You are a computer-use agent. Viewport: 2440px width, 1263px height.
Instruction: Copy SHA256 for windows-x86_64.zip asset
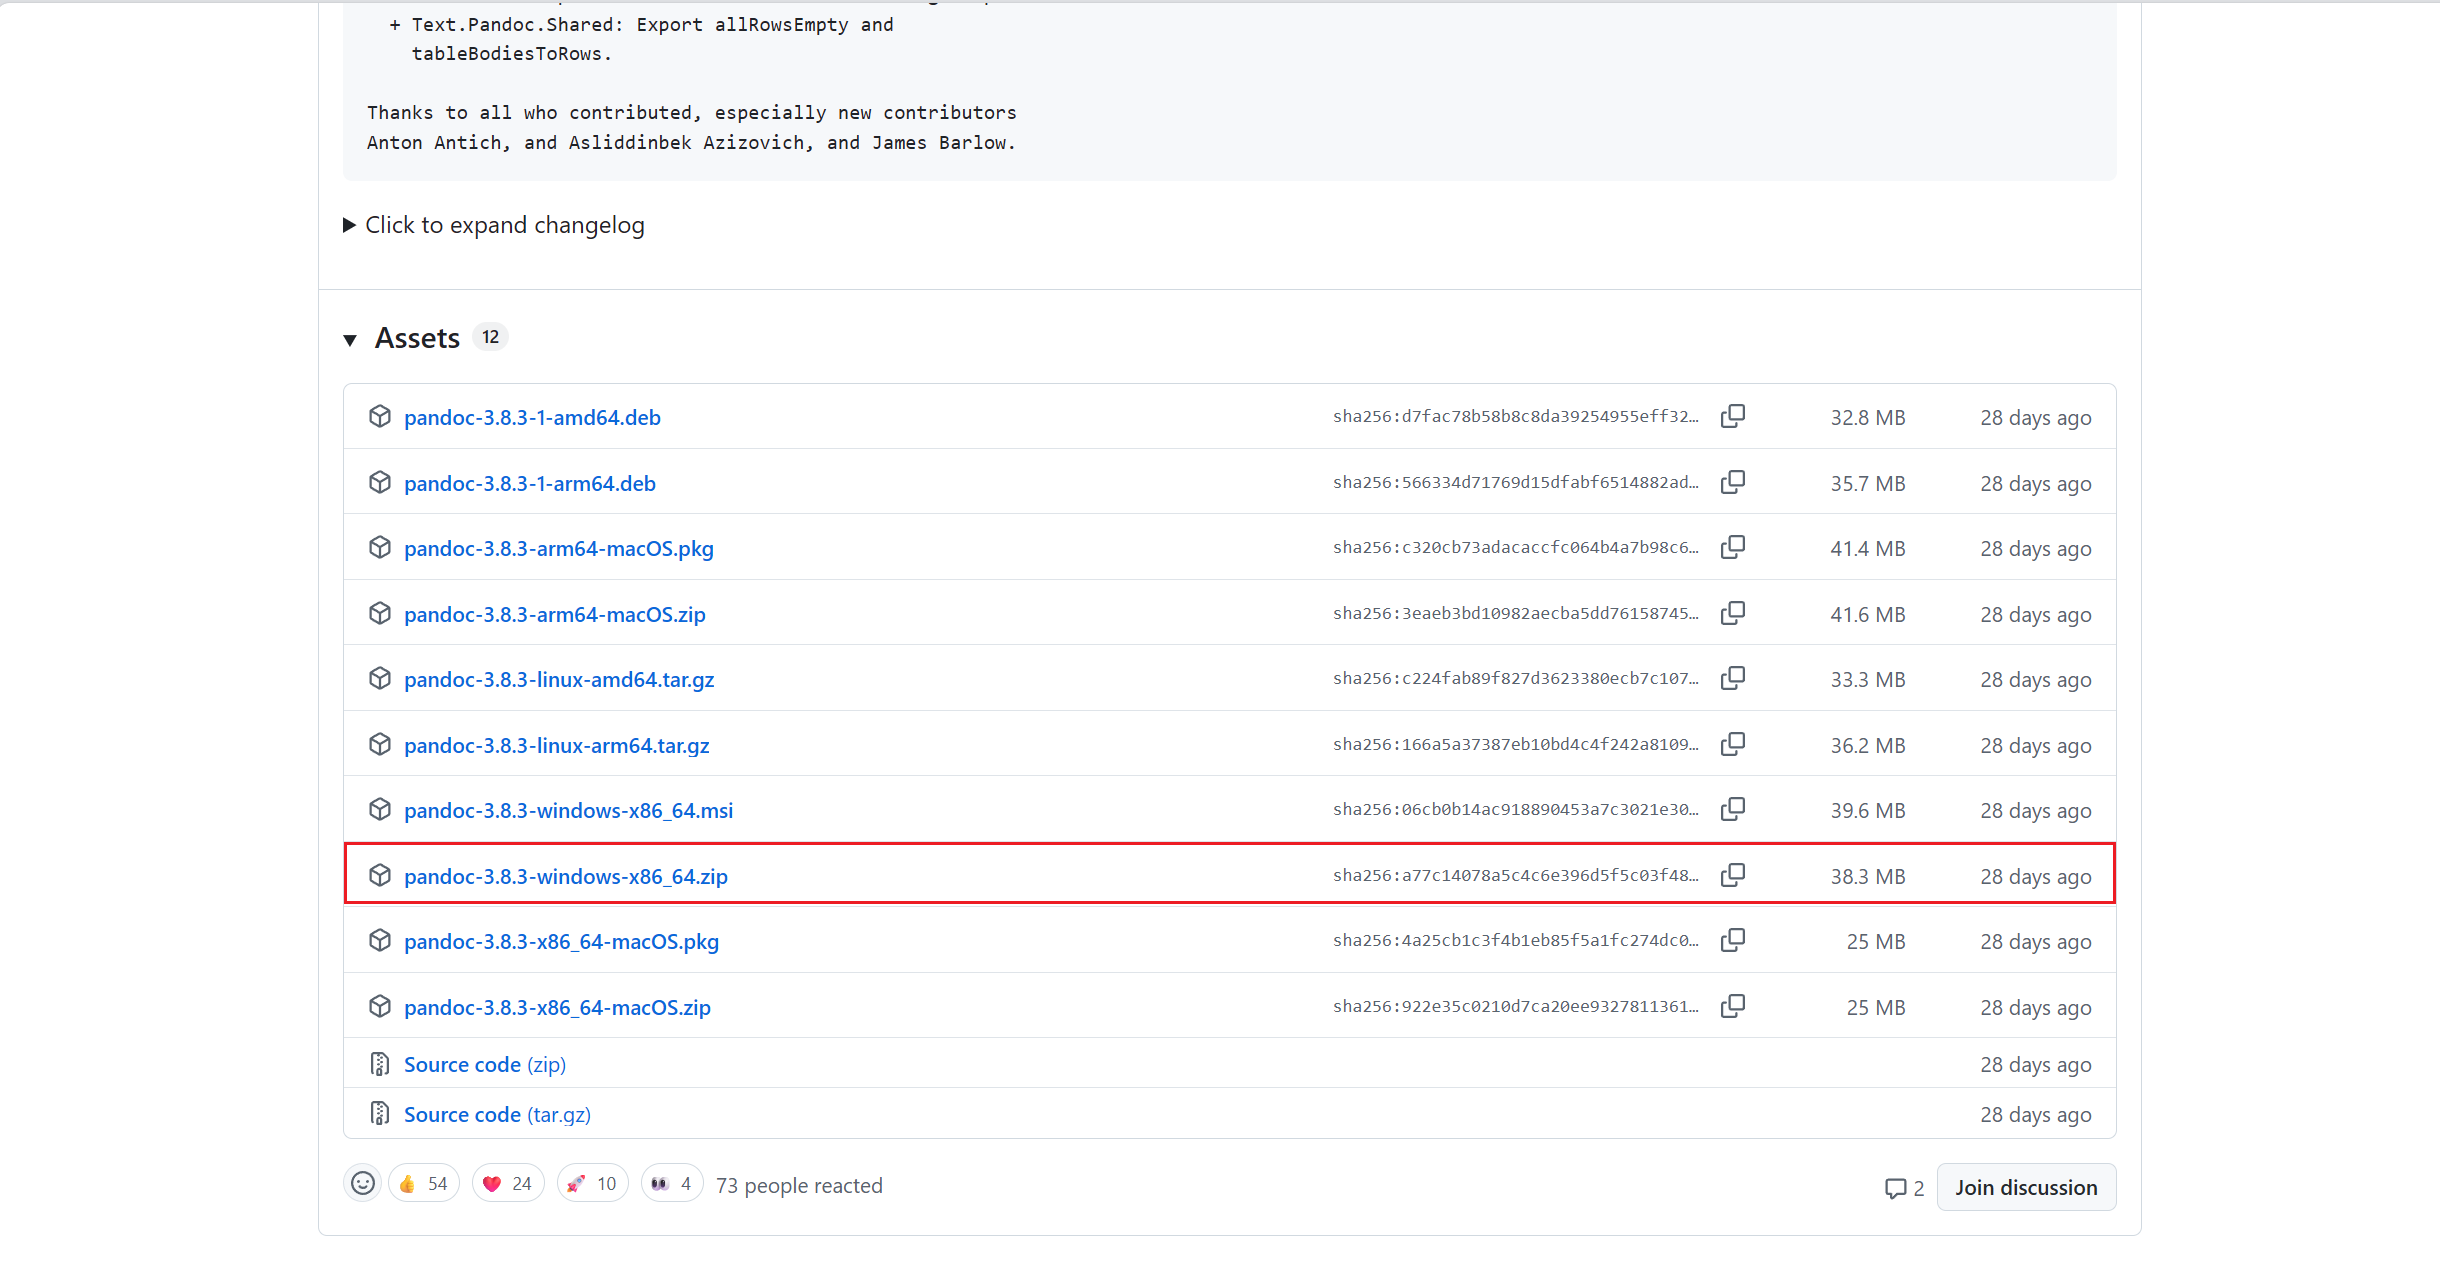point(1733,875)
